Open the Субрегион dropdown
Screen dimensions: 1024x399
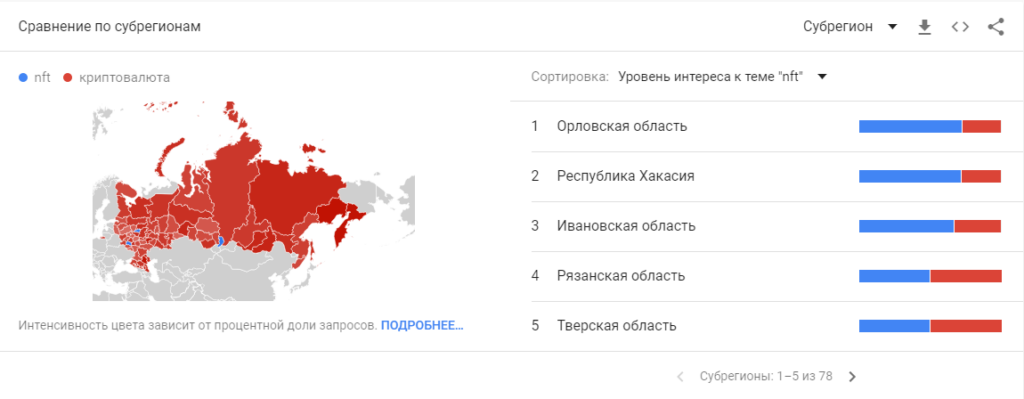[850, 27]
